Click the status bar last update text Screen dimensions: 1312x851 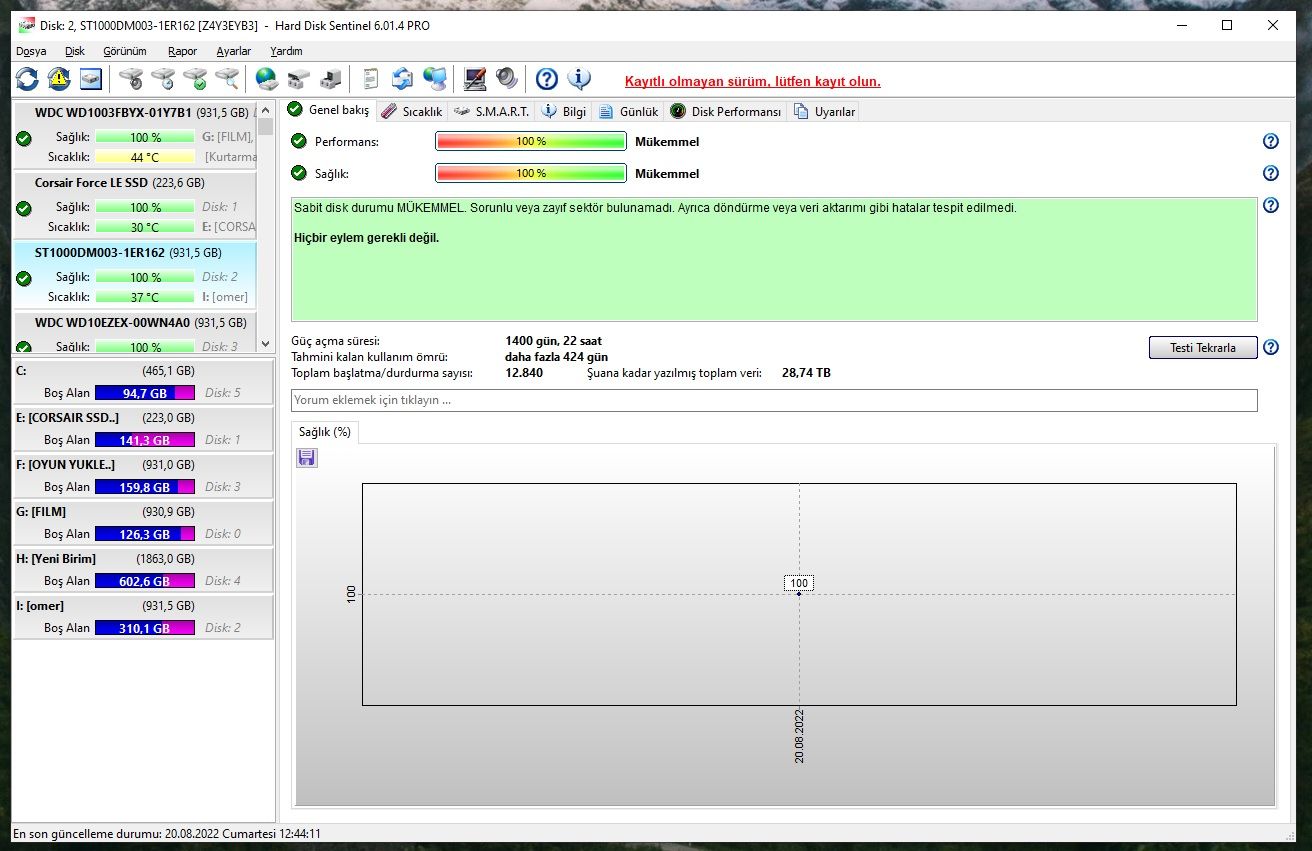167,833
